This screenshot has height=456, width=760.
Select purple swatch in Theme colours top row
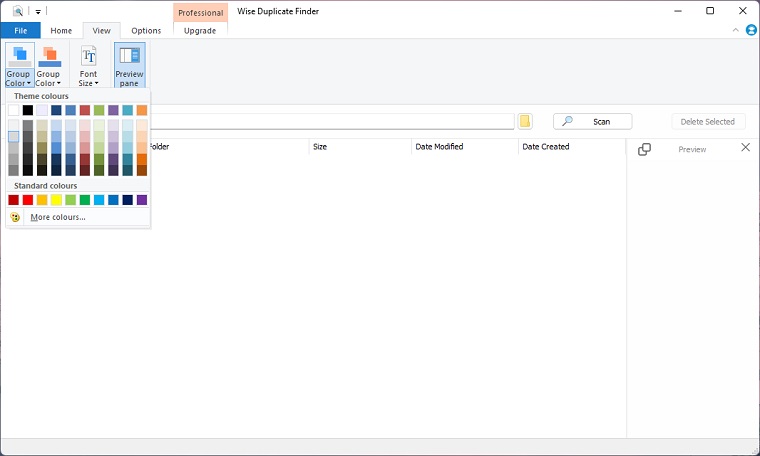tap(113, 110)
